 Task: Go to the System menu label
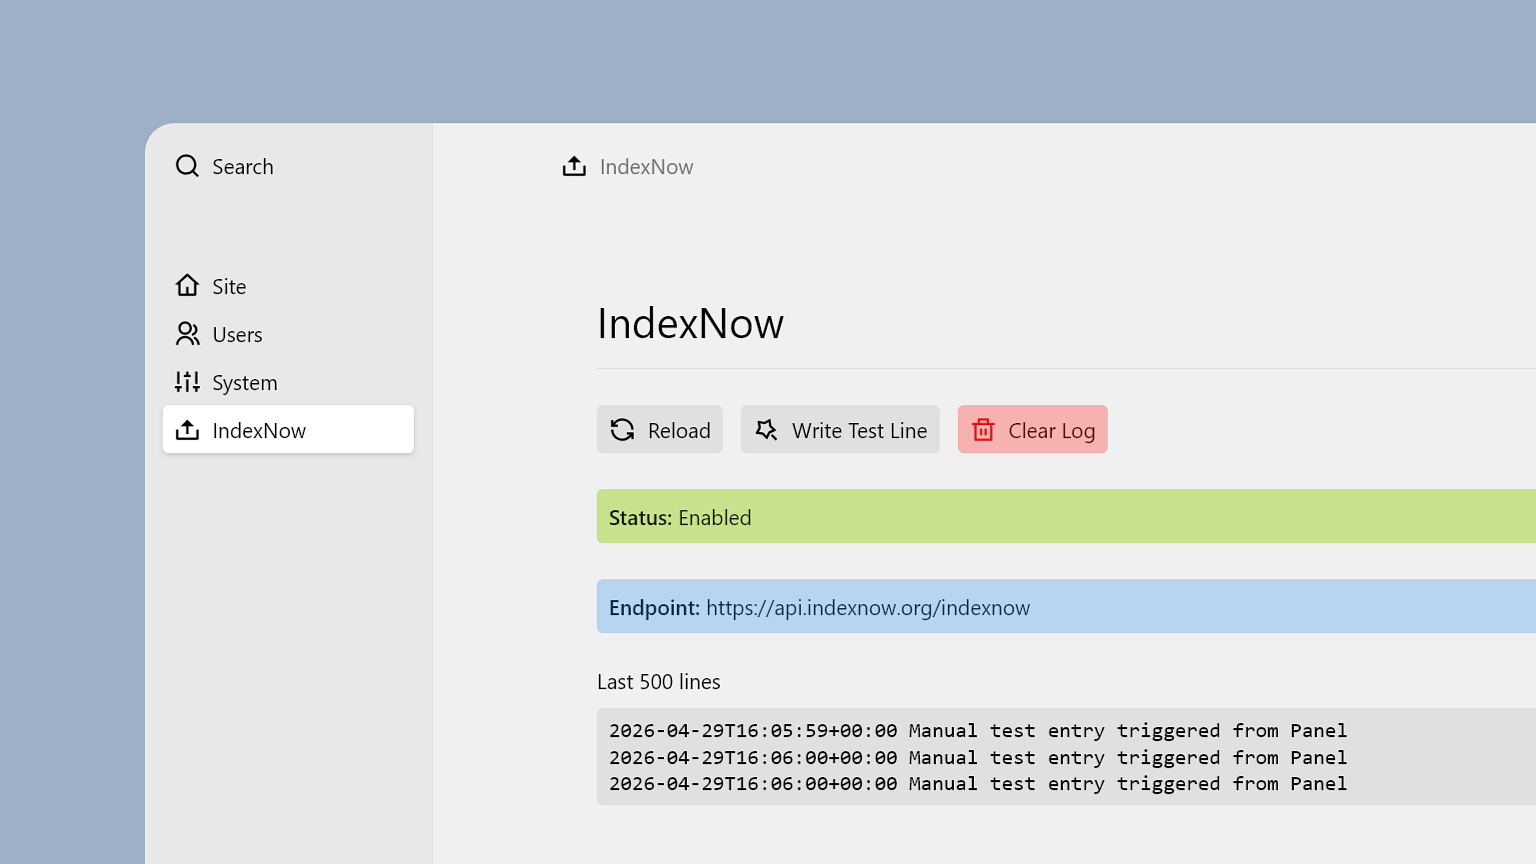click(244, 383)
